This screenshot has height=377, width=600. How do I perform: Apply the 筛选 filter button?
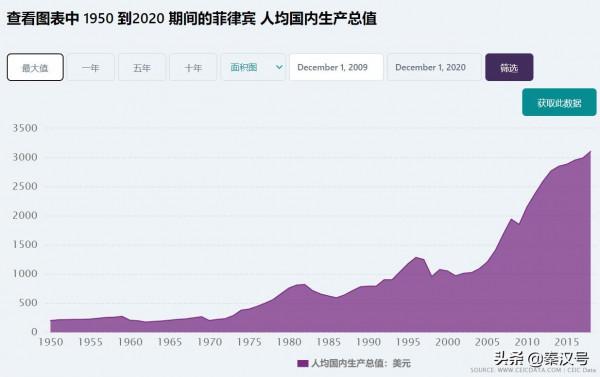coord(509,67)
